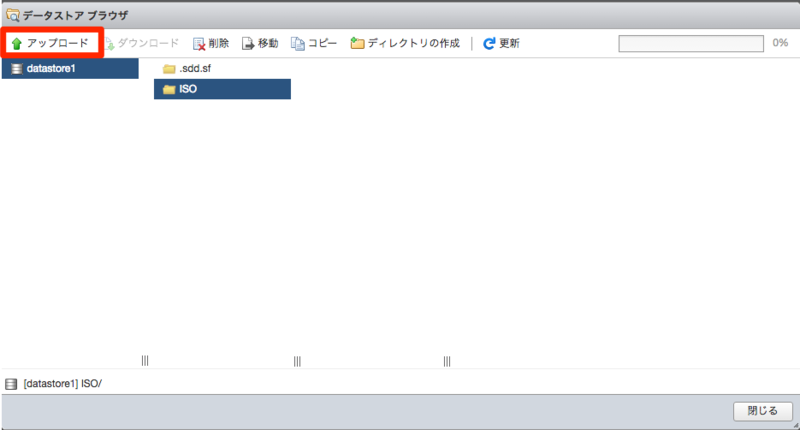Select datastore1 in the left pane
This screenshot has height=430, width=800.
click(x=70, y=68)
